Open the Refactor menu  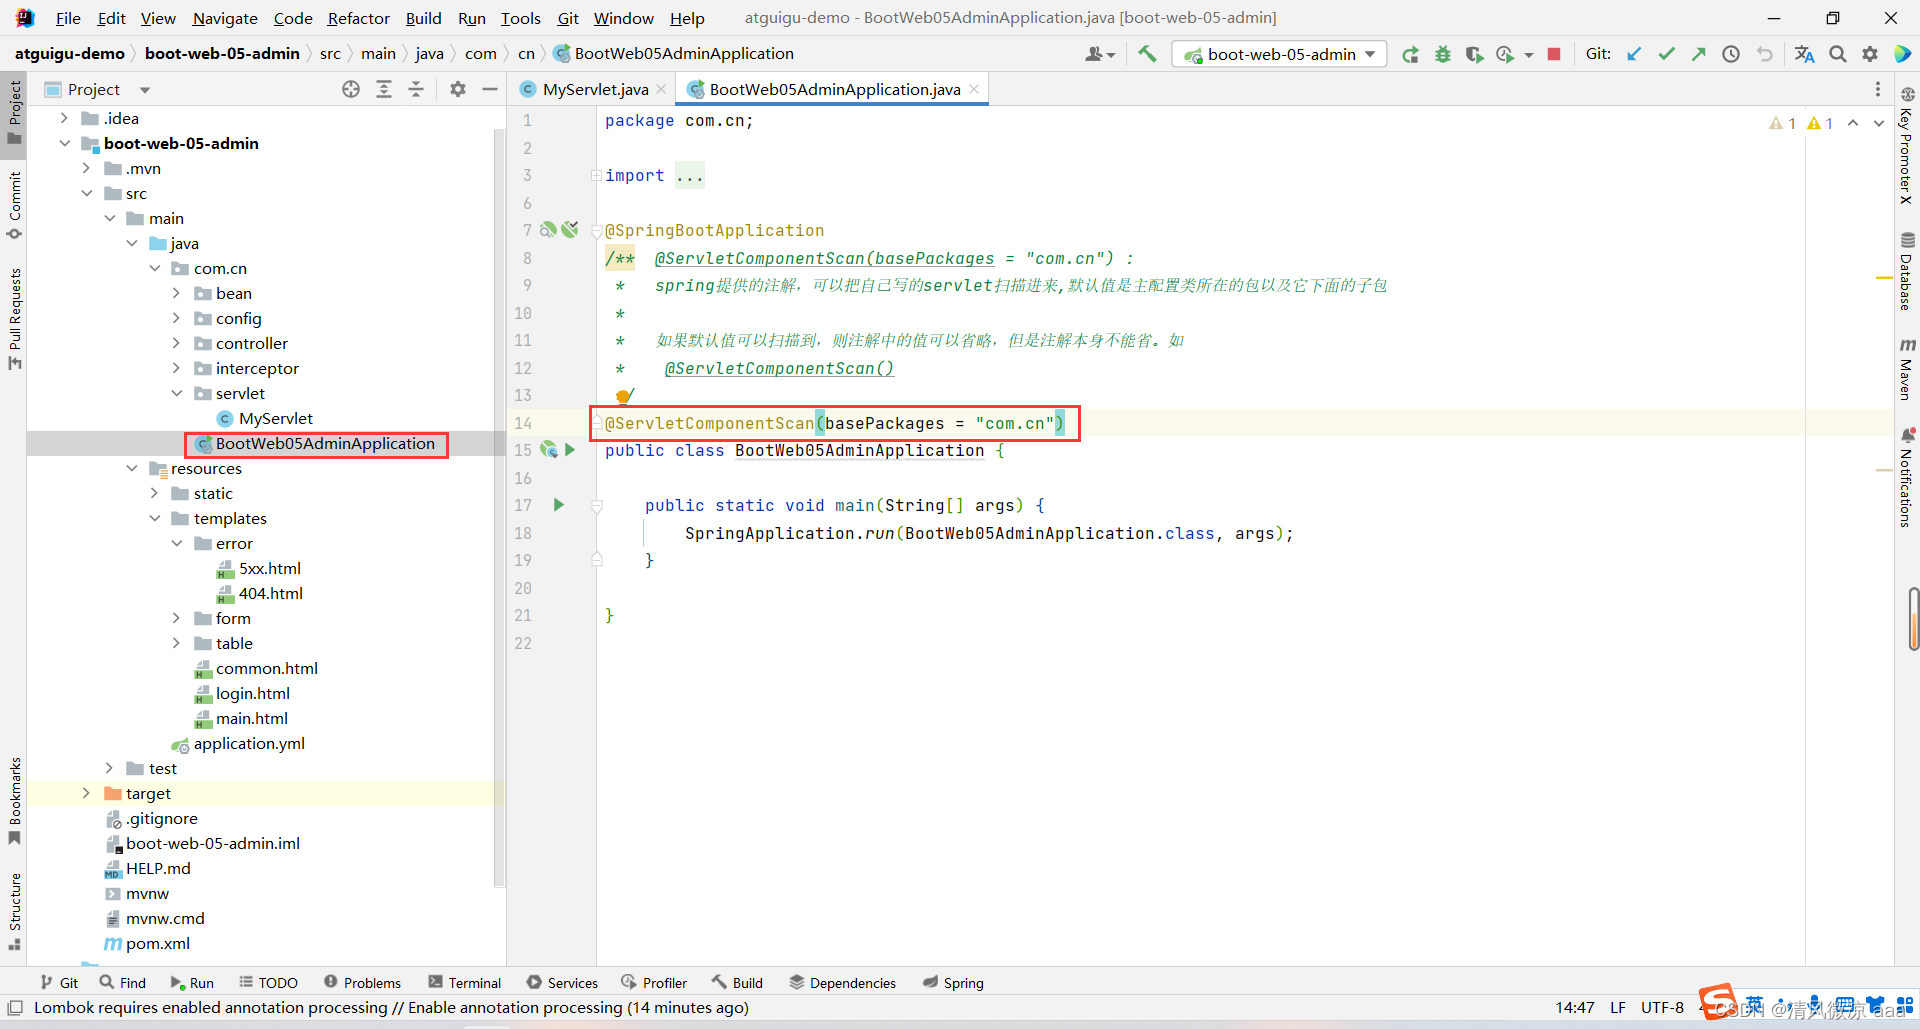(358, 18)
